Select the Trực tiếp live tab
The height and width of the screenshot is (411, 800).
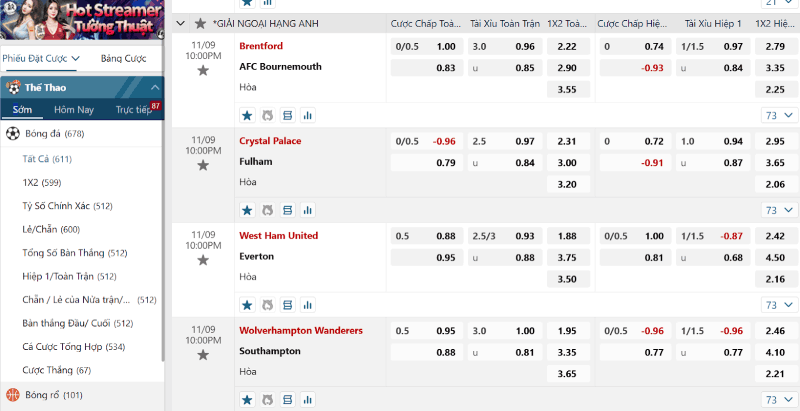pyautogui.click(x=134, y=110)
